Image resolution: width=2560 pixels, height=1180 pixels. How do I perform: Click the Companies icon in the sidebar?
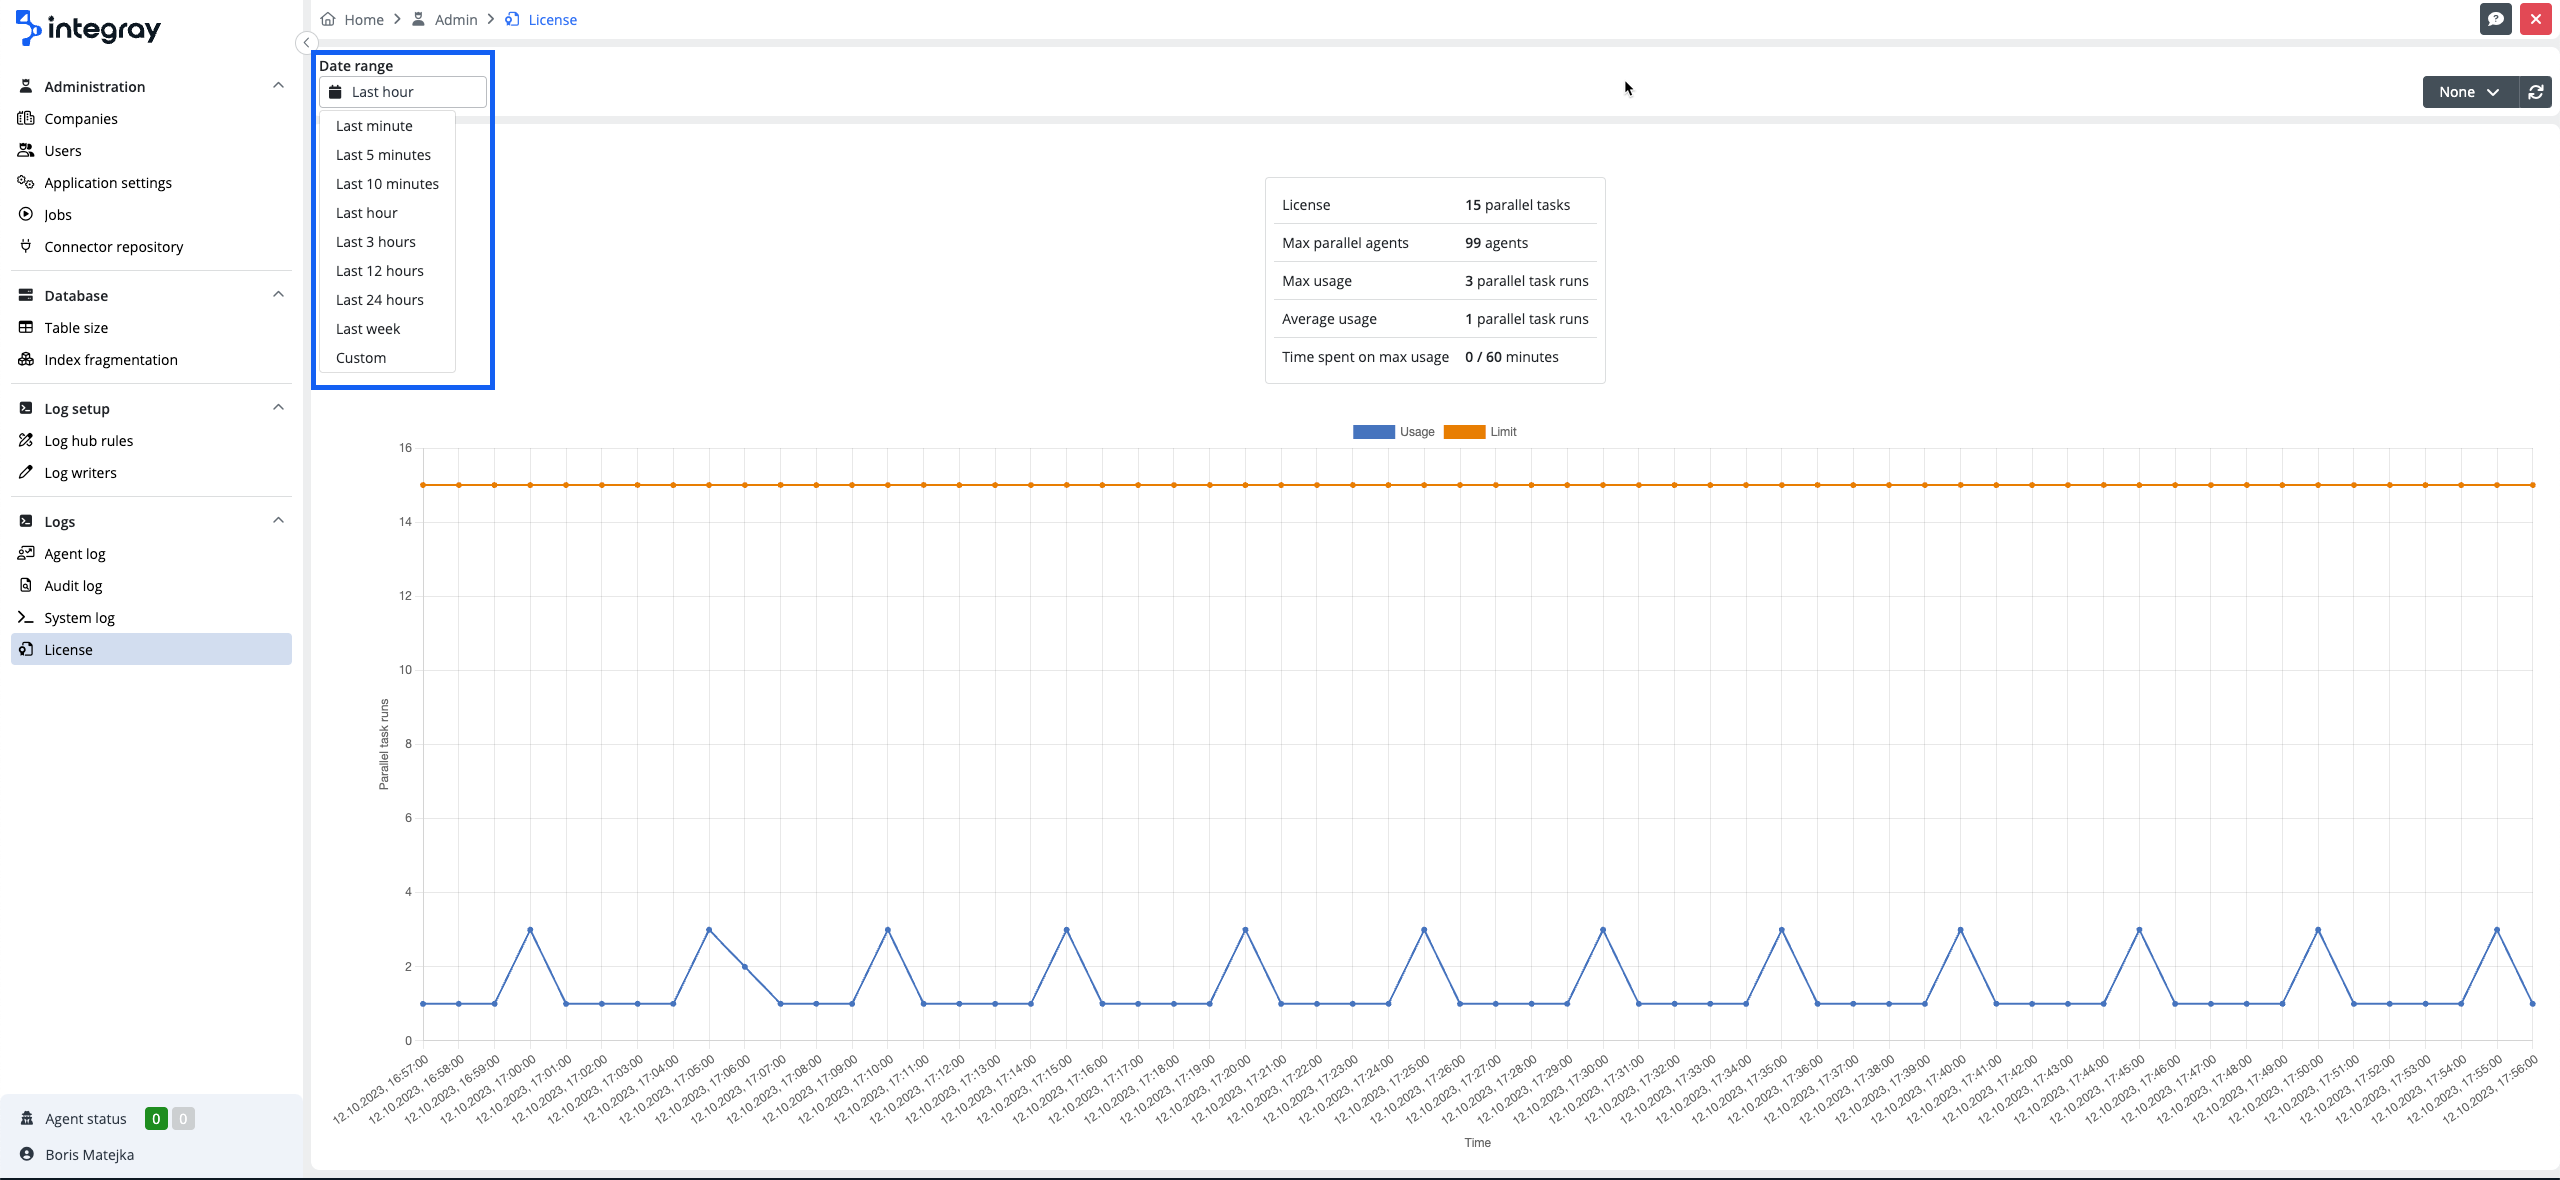pos(26,119)
